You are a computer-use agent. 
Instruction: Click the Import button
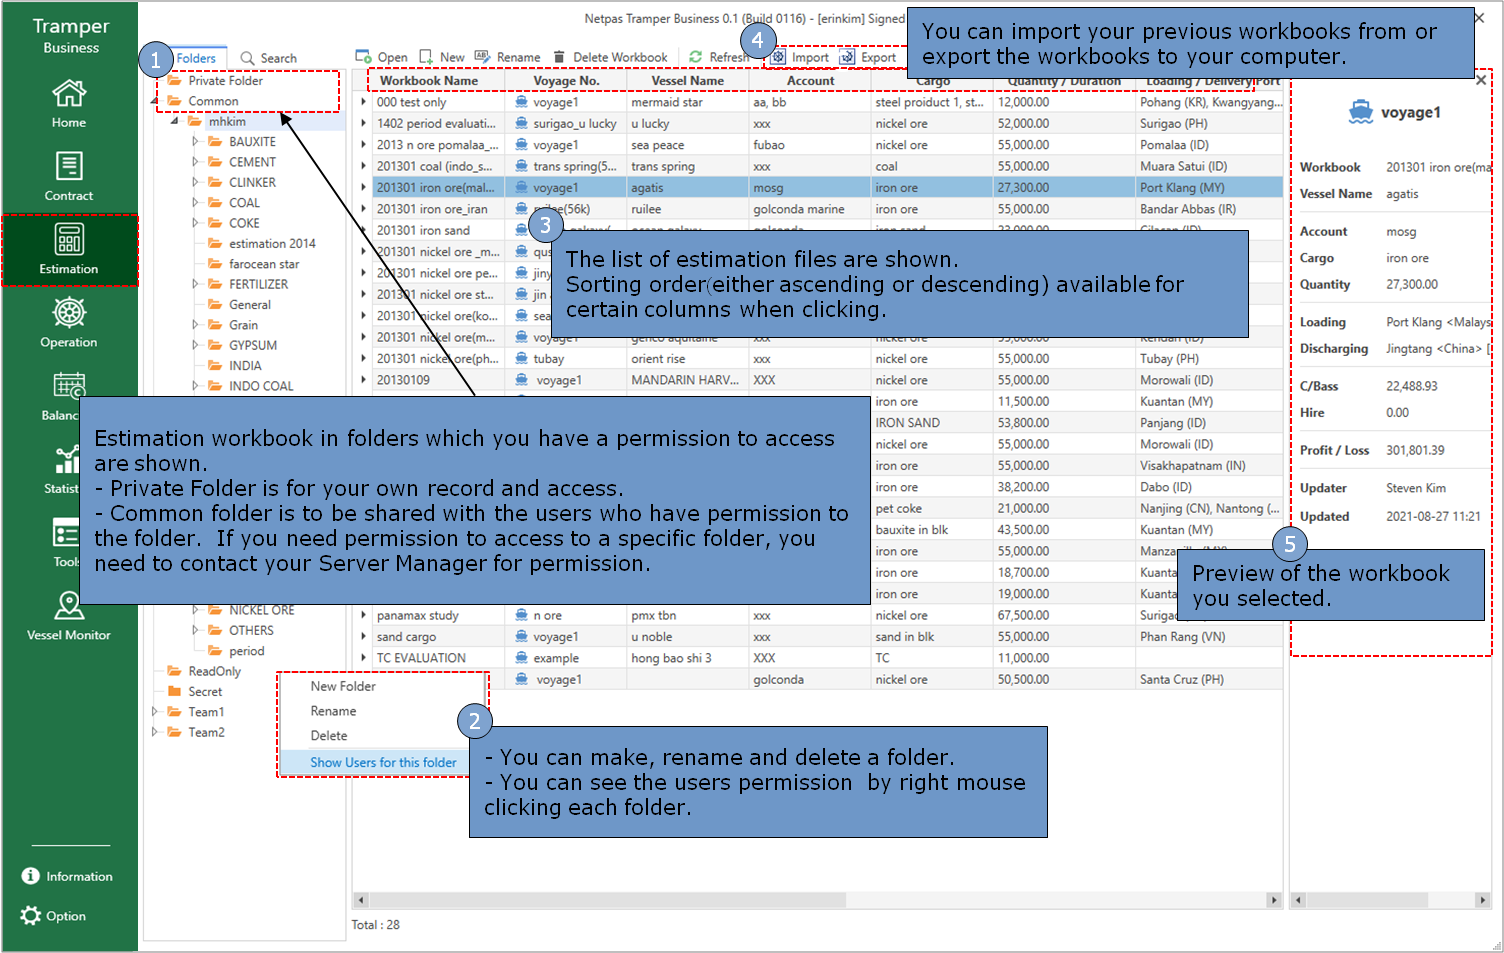click(x=800, y=57)
